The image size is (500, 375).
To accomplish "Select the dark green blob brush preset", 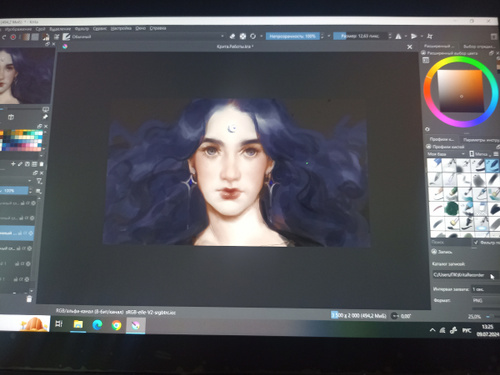I will click(452, 209).
